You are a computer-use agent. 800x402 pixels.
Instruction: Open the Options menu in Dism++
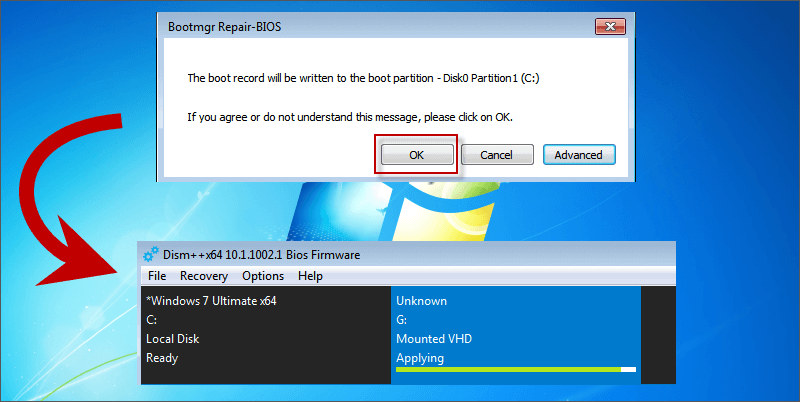coord(263,276)
